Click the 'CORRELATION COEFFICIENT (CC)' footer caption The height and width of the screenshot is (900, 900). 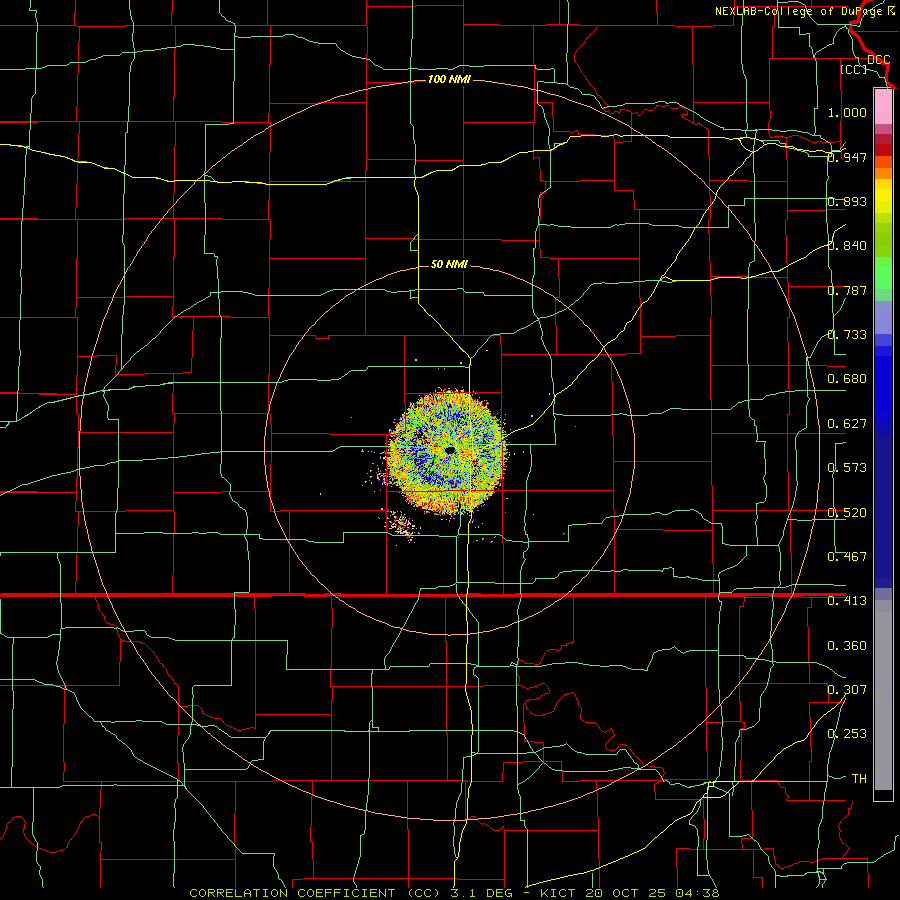(x=315, y=893)
